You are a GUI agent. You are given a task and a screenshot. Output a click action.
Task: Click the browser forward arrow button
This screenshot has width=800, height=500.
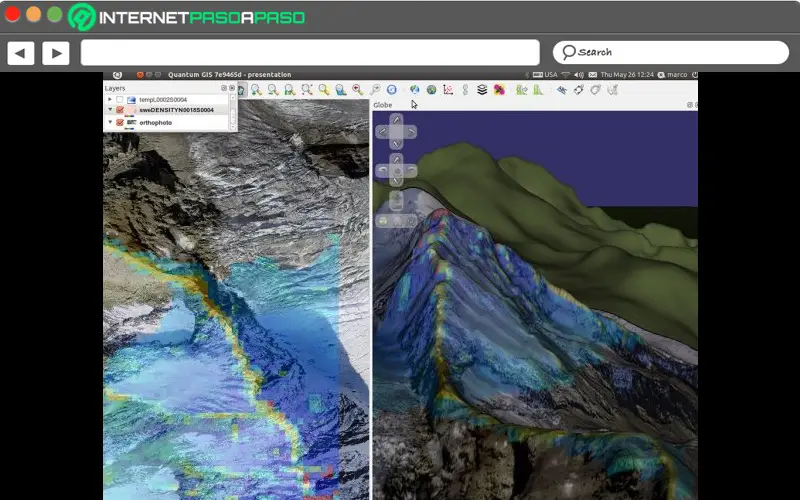56,53
